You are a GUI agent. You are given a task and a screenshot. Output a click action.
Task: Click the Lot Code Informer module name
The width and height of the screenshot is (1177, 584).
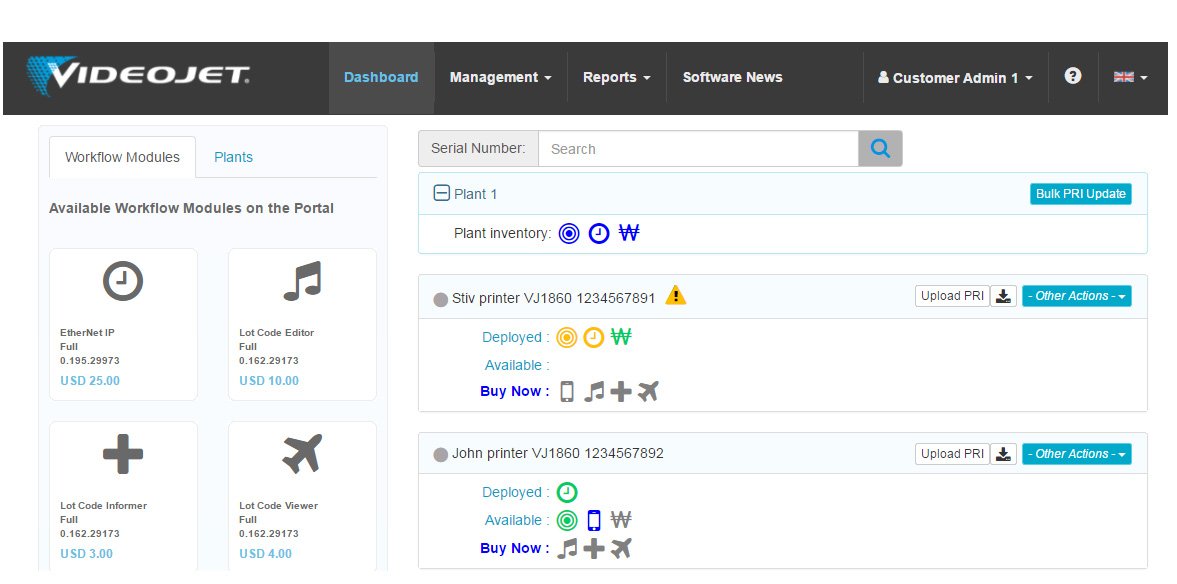(104, 506)
